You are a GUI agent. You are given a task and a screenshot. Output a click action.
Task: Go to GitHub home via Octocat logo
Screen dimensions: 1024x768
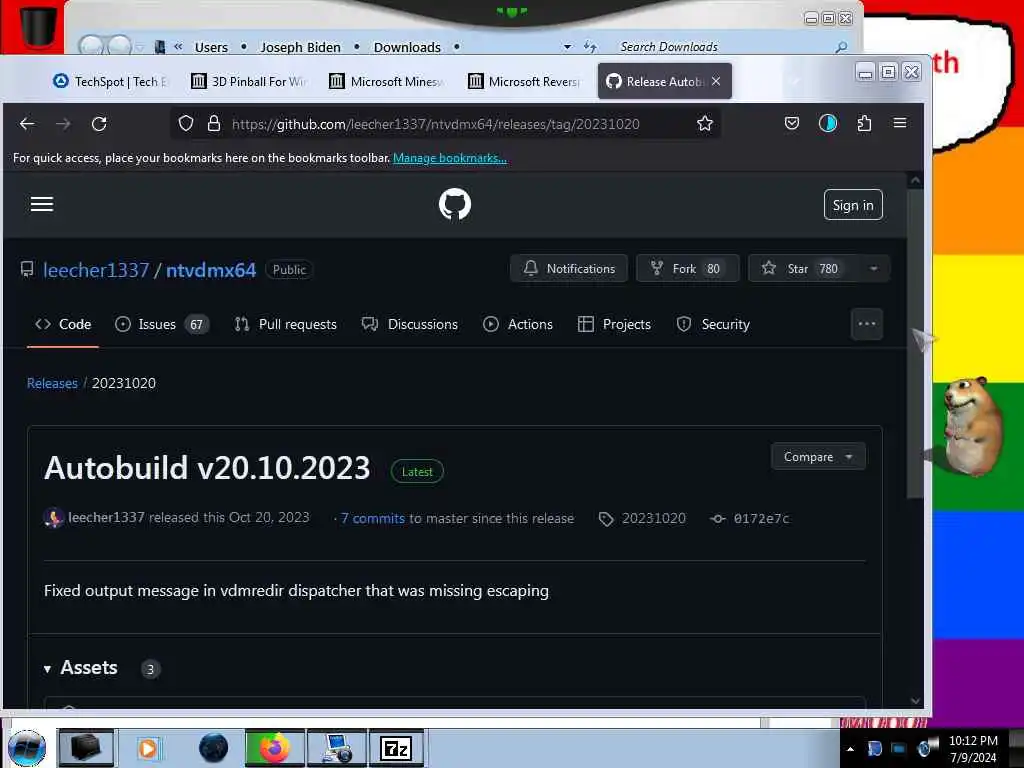click(x=455, y=204)
